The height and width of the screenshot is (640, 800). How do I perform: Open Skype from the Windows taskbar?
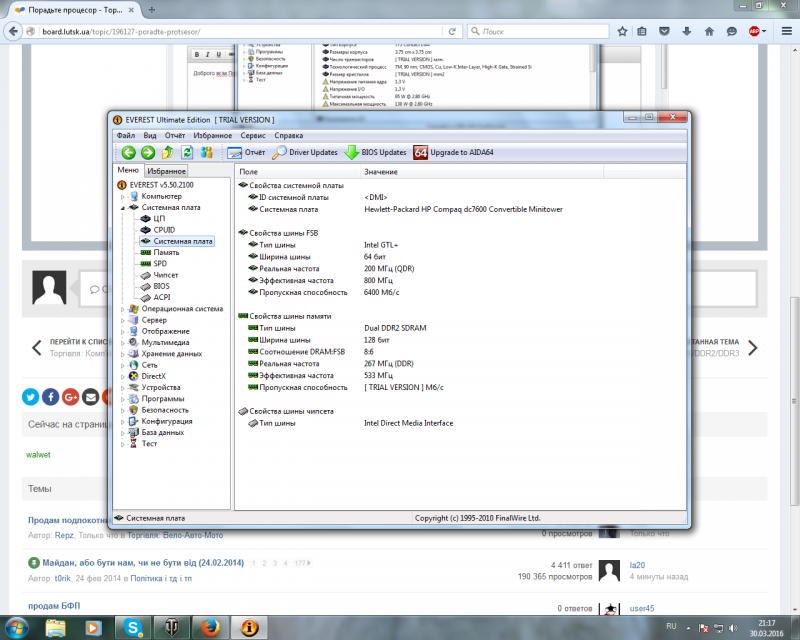pos(133,627)
